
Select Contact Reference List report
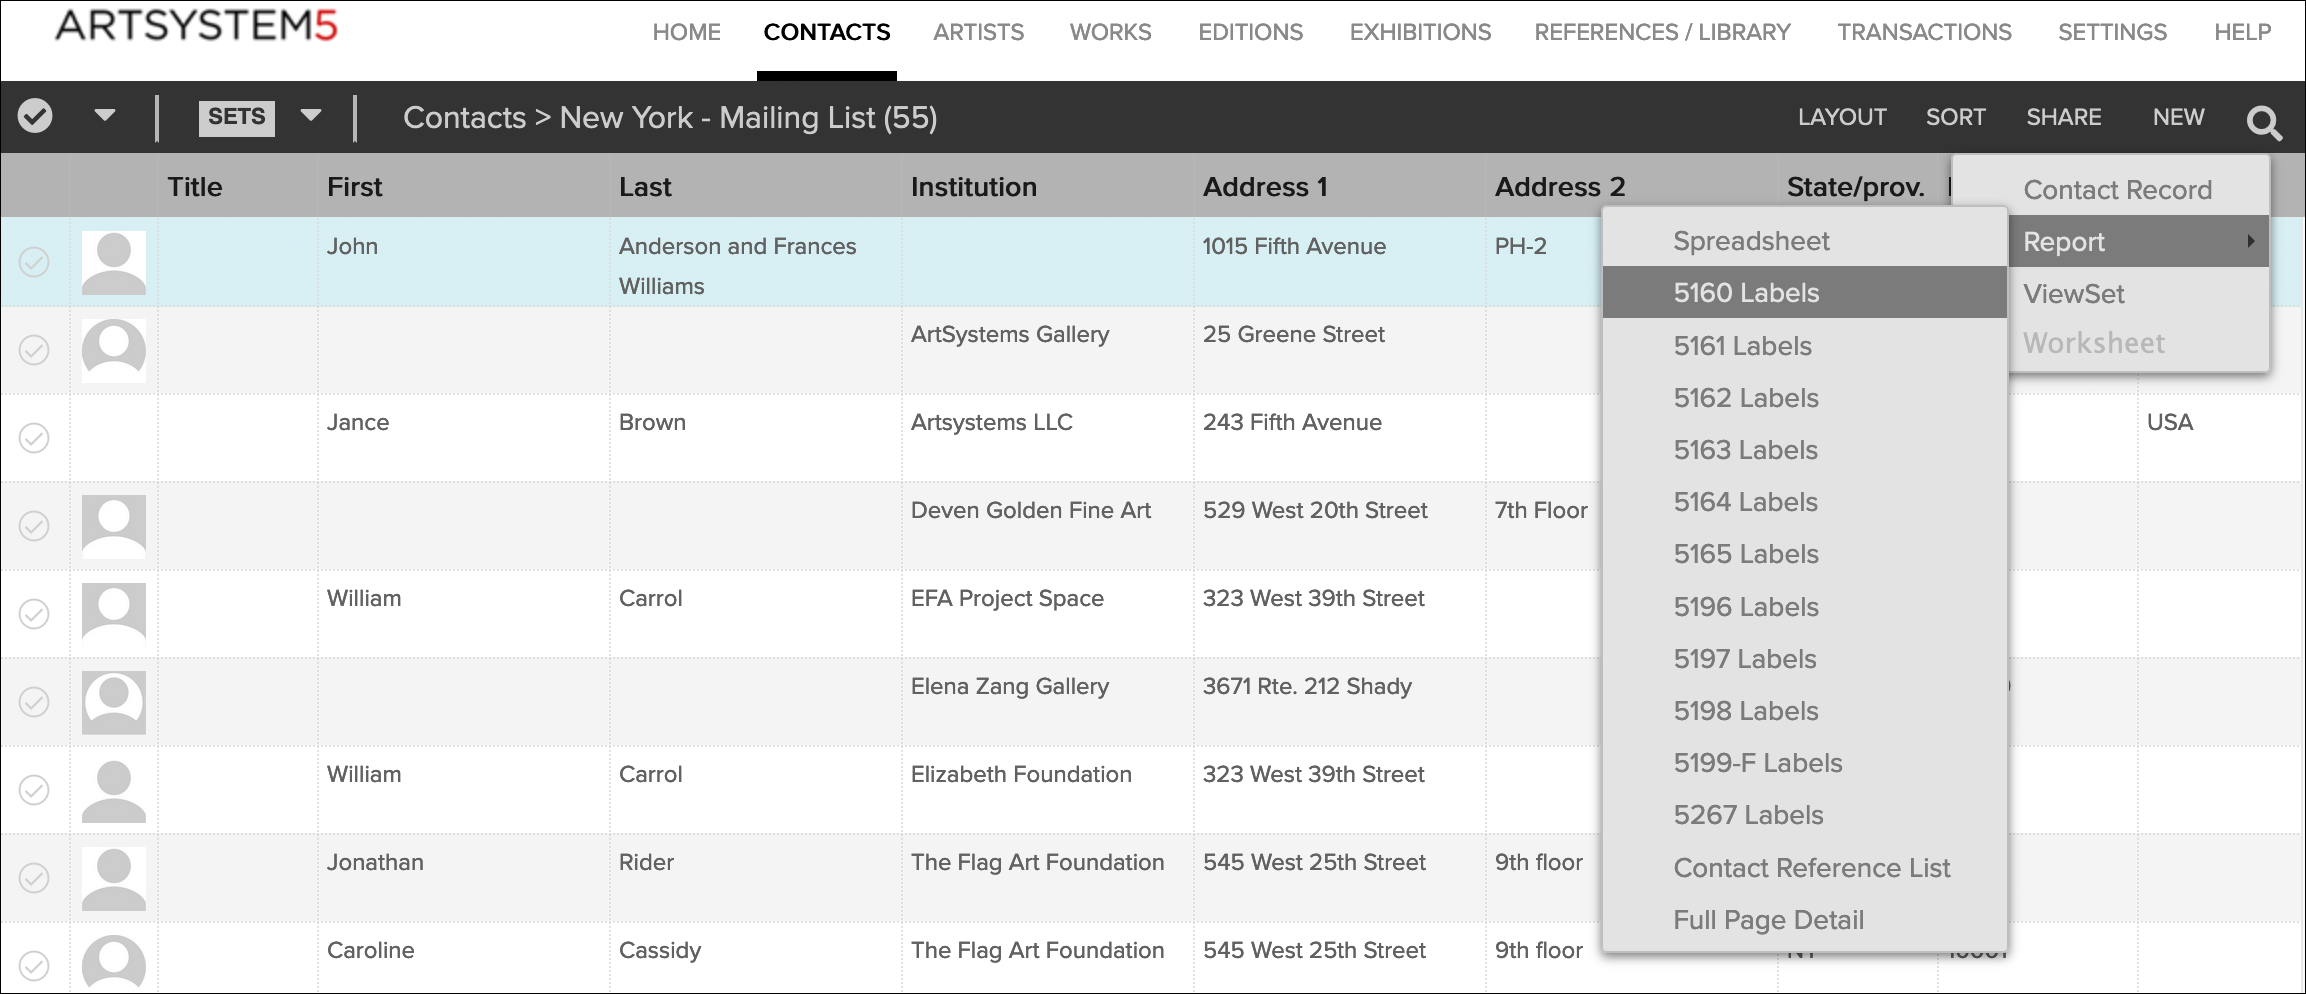(1811, 868)
